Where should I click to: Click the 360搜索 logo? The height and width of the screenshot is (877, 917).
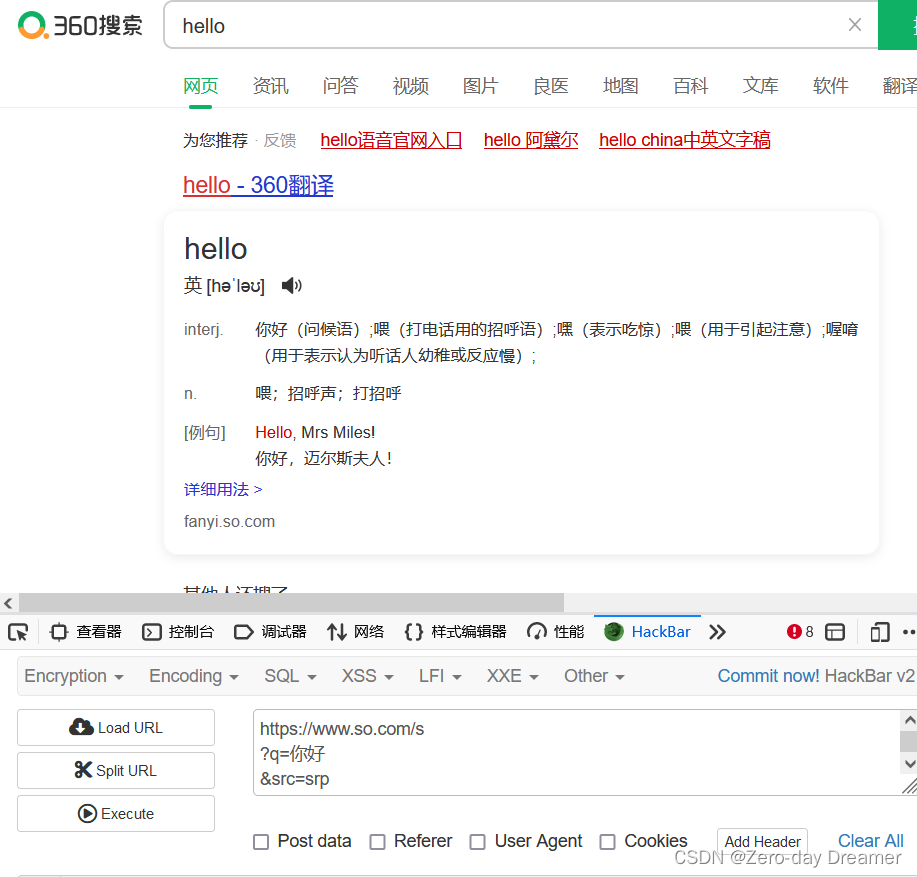(80, 25)
